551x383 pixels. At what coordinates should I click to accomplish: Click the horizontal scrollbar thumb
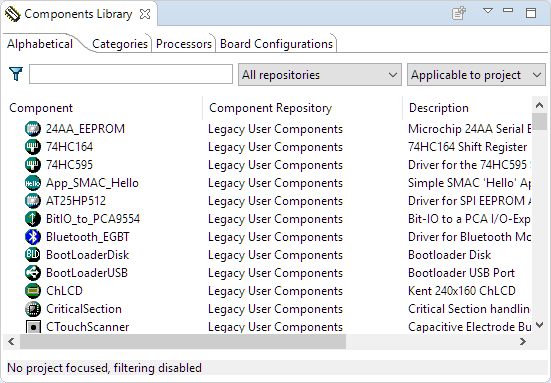(183, 342)
